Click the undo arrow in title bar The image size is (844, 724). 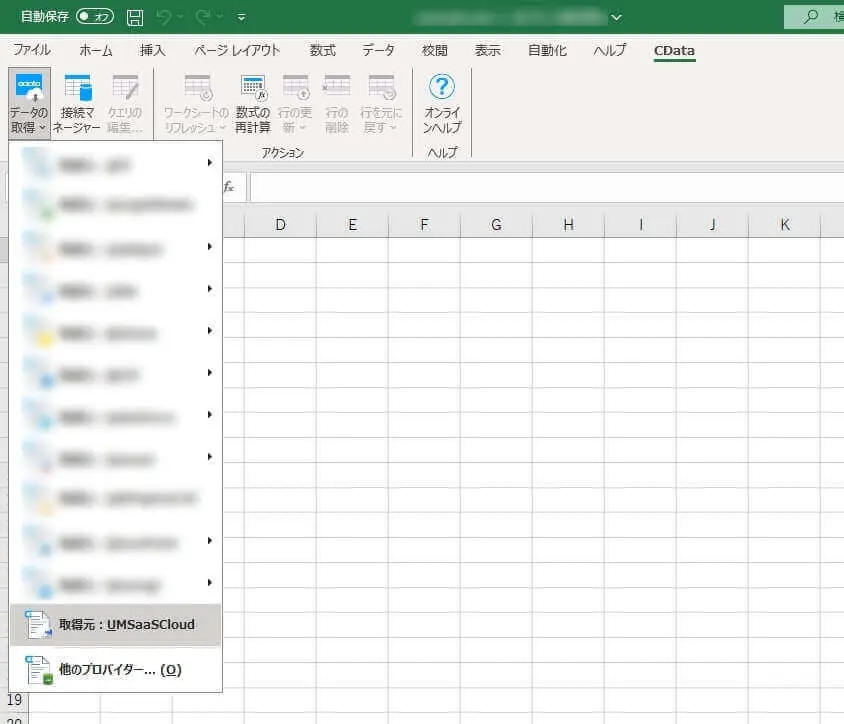(x=164, y=17)
